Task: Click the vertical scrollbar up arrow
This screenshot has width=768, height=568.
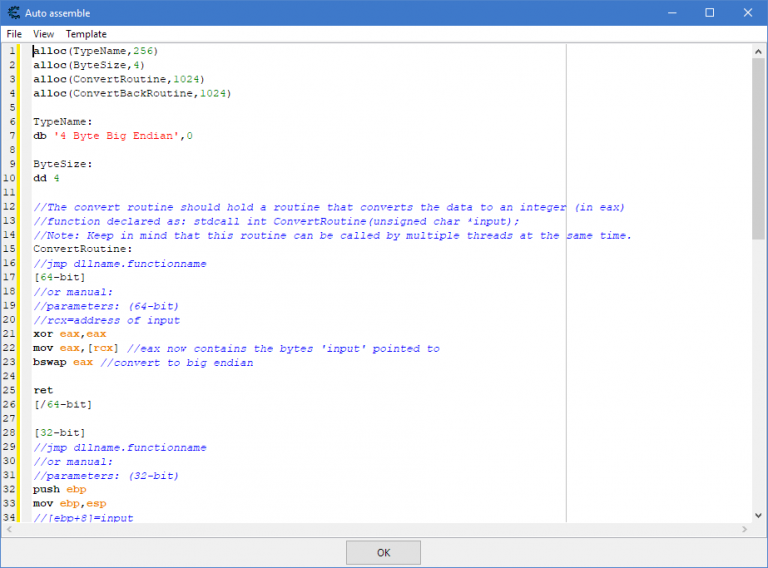Action: [x=759, y=51]
